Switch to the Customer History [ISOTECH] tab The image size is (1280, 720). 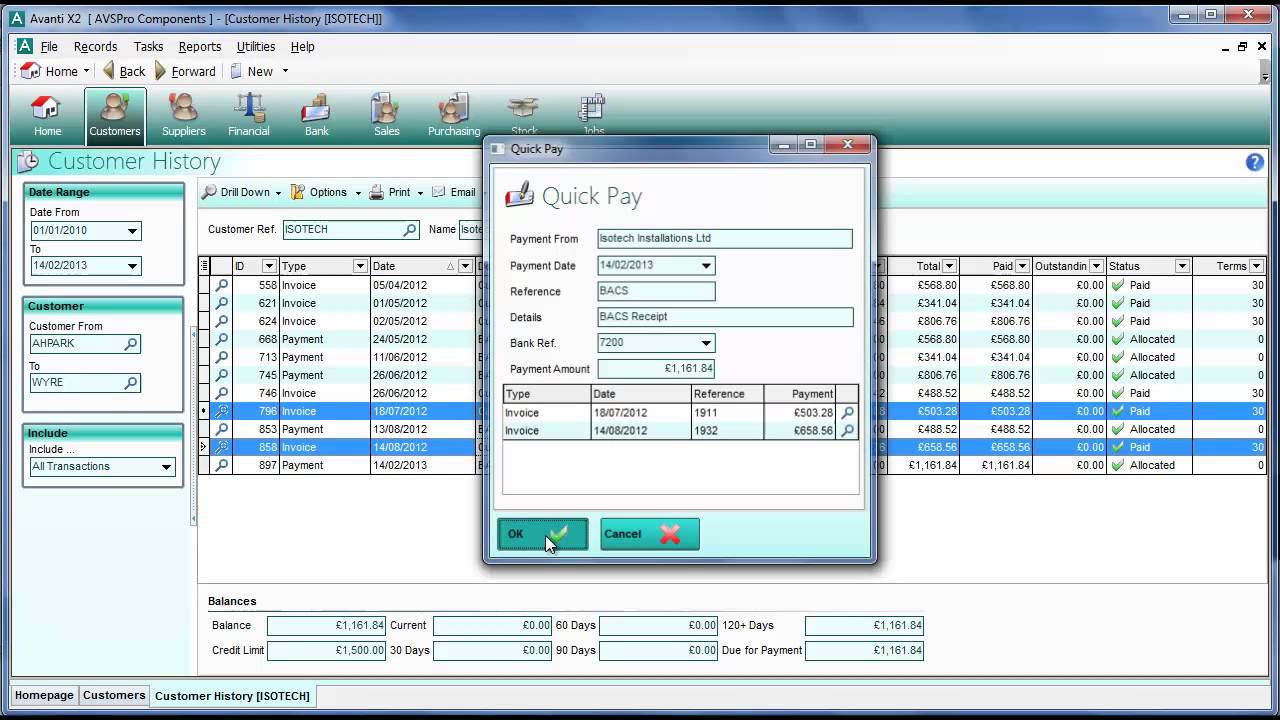(232, 696)
